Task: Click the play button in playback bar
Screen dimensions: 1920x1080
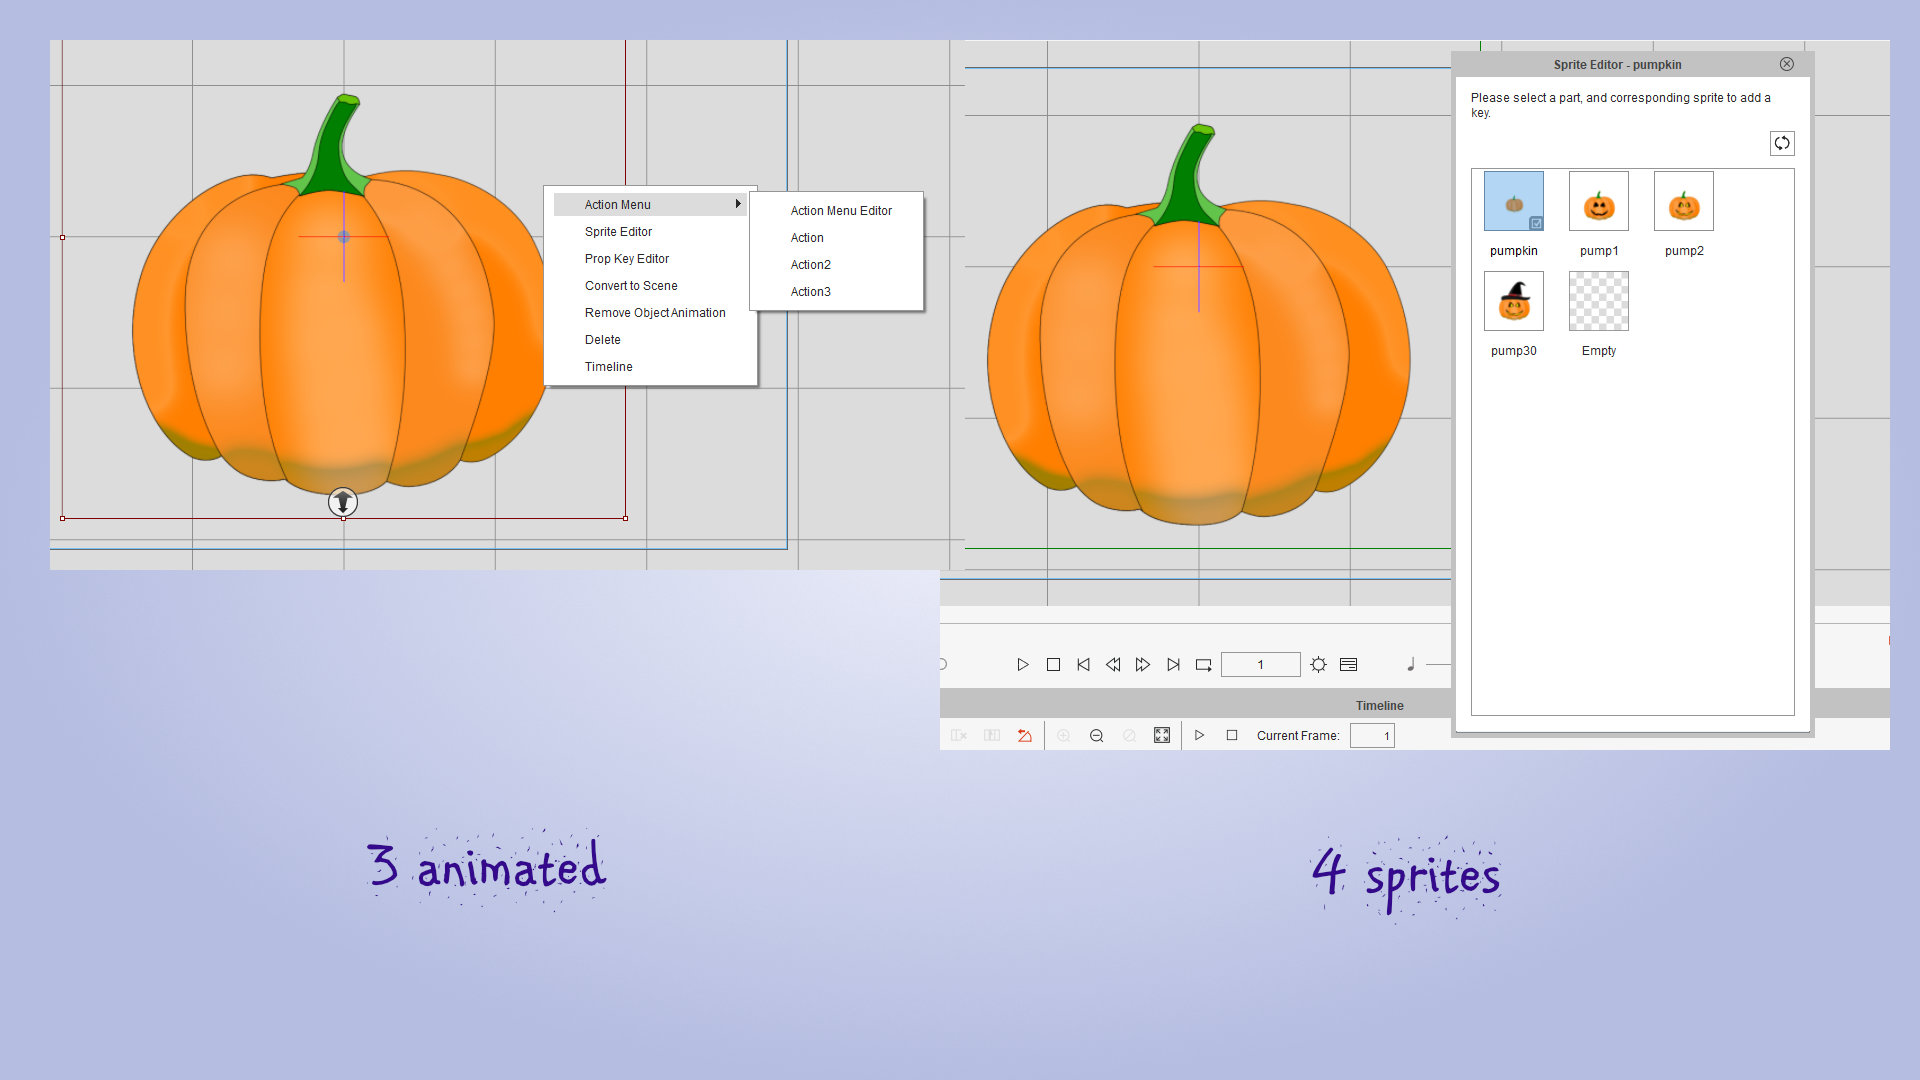Action: coord(1023,665)
